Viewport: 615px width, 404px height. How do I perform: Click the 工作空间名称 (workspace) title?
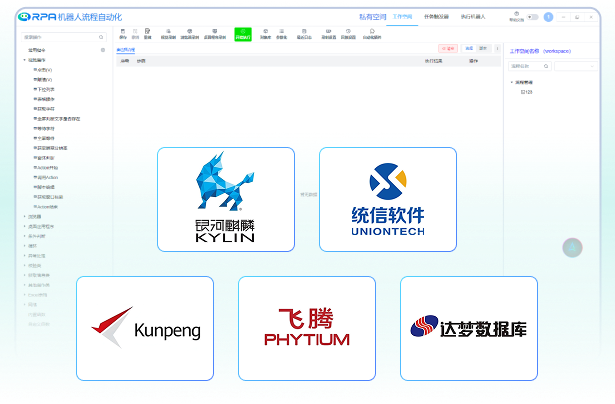click(540, 51)
